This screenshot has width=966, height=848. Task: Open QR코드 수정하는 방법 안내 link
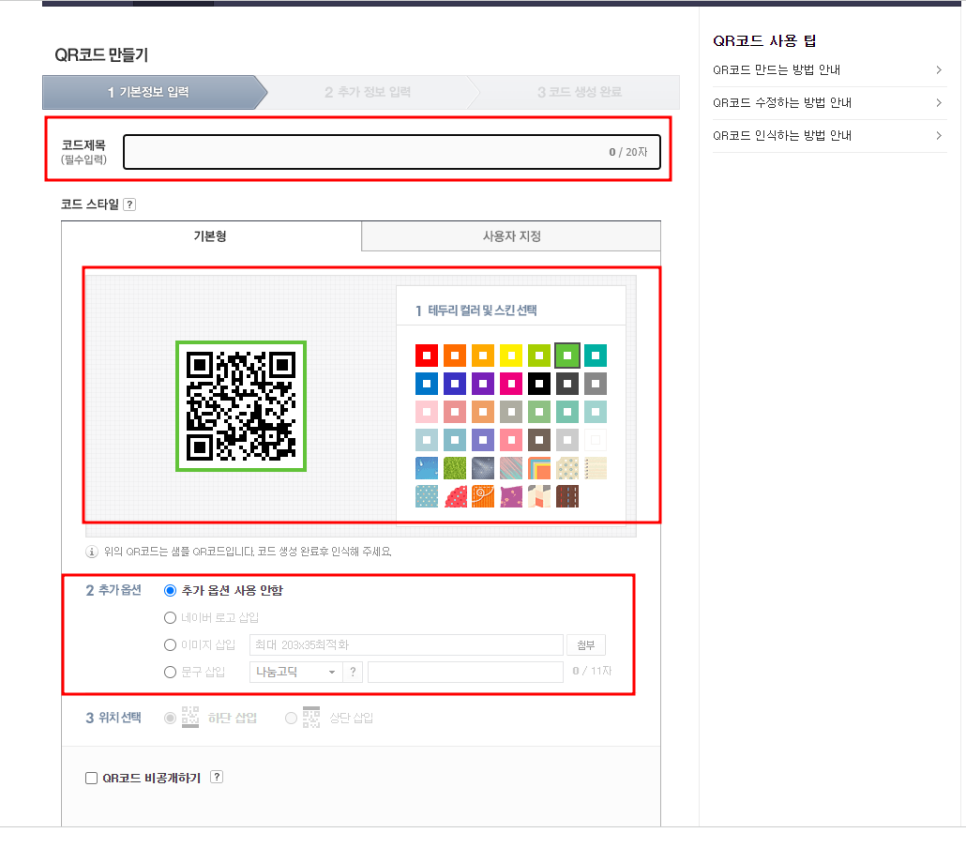(782, 102)
